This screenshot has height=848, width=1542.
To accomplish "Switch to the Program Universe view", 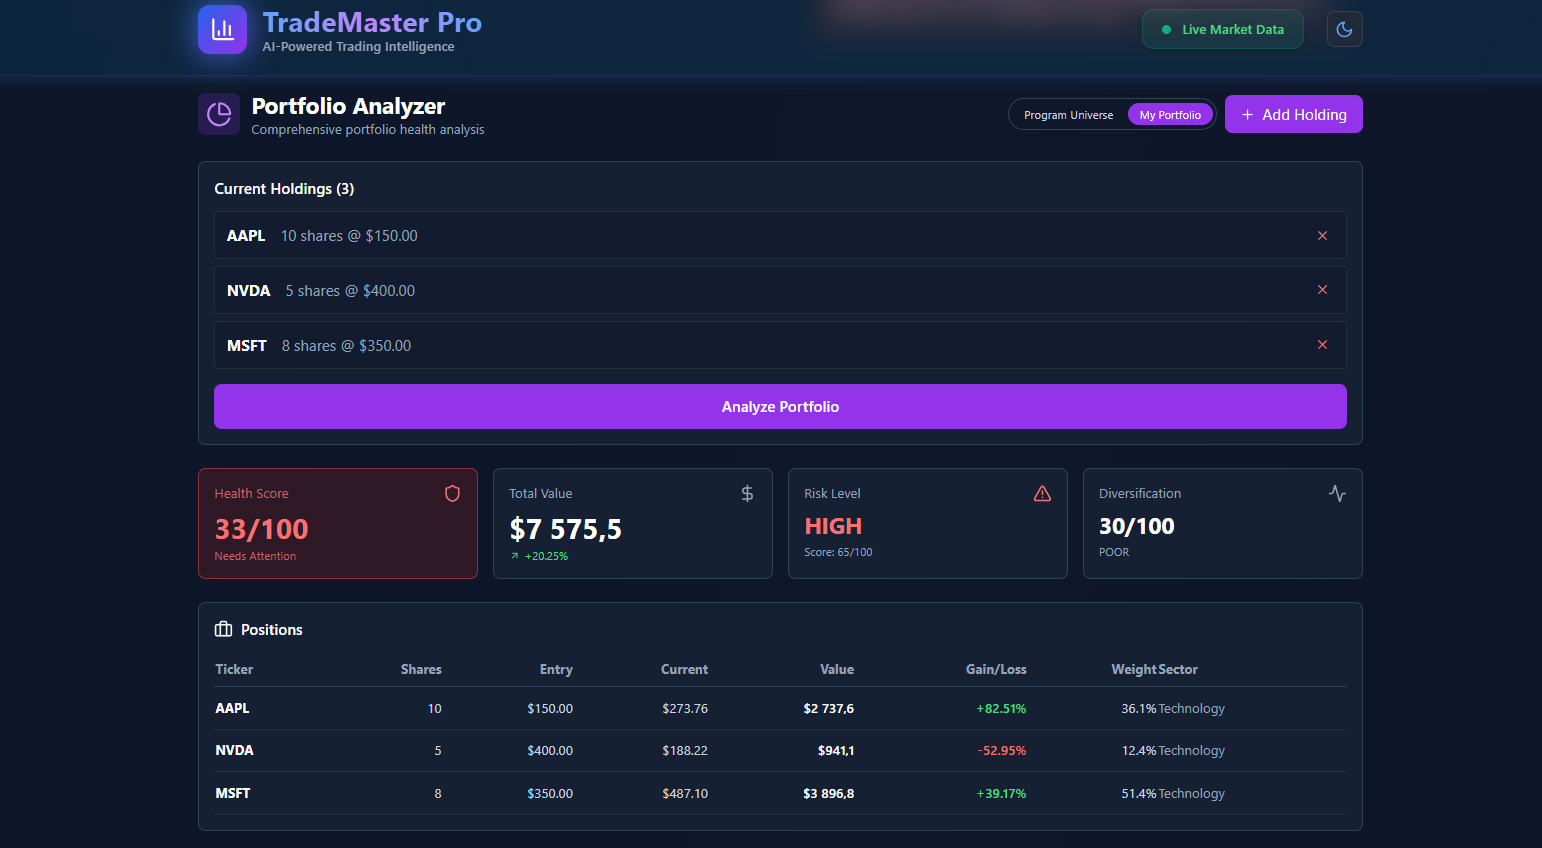I will pyautogui.click(x=1068, y=114).
